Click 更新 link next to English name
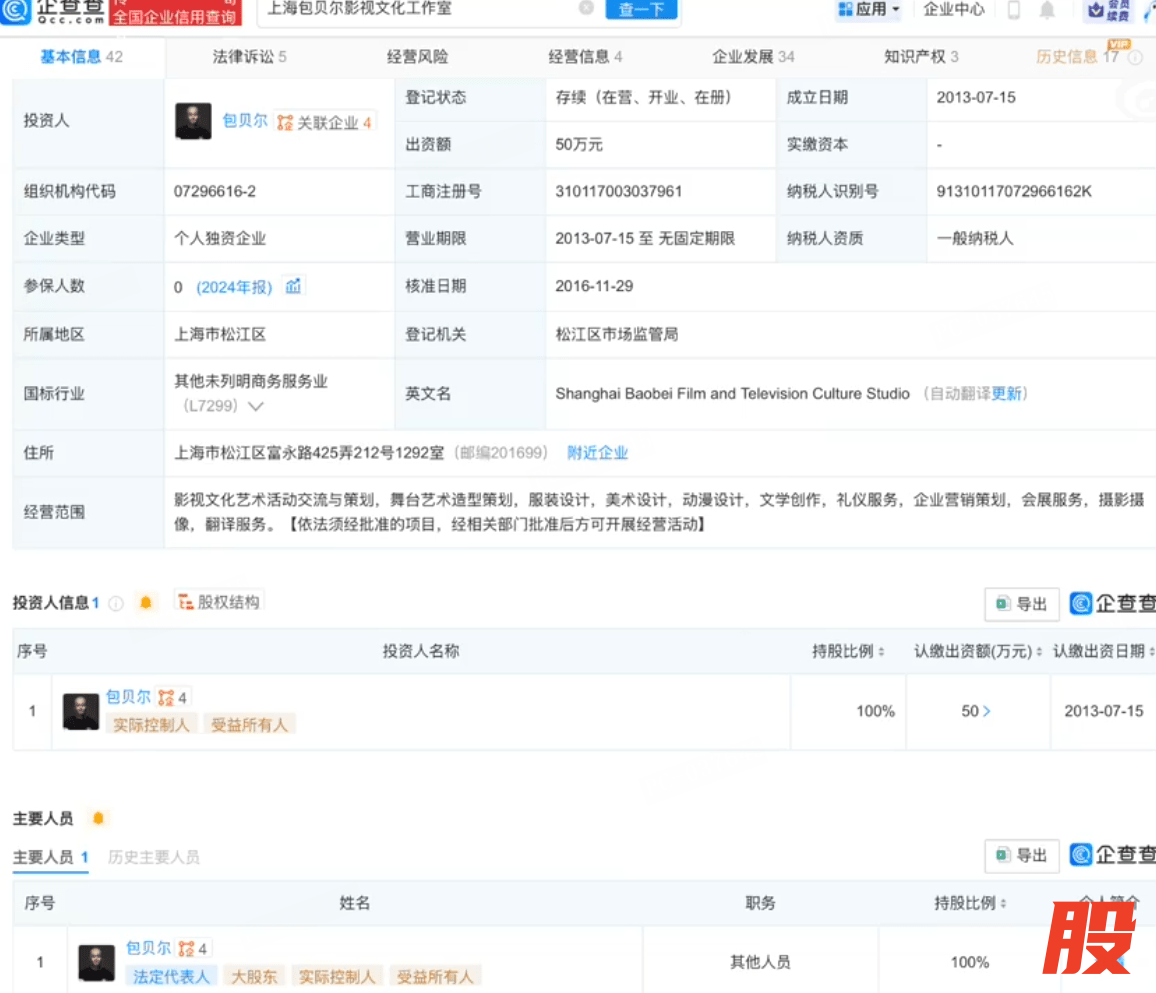 click(1006, 394)
